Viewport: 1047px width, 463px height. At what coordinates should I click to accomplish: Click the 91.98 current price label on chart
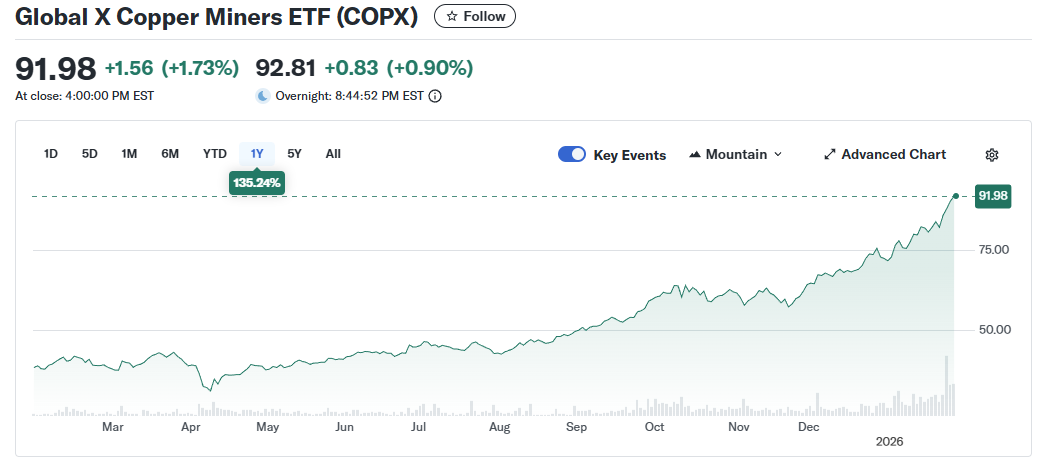pyautogui.click(x=993, y=196)
